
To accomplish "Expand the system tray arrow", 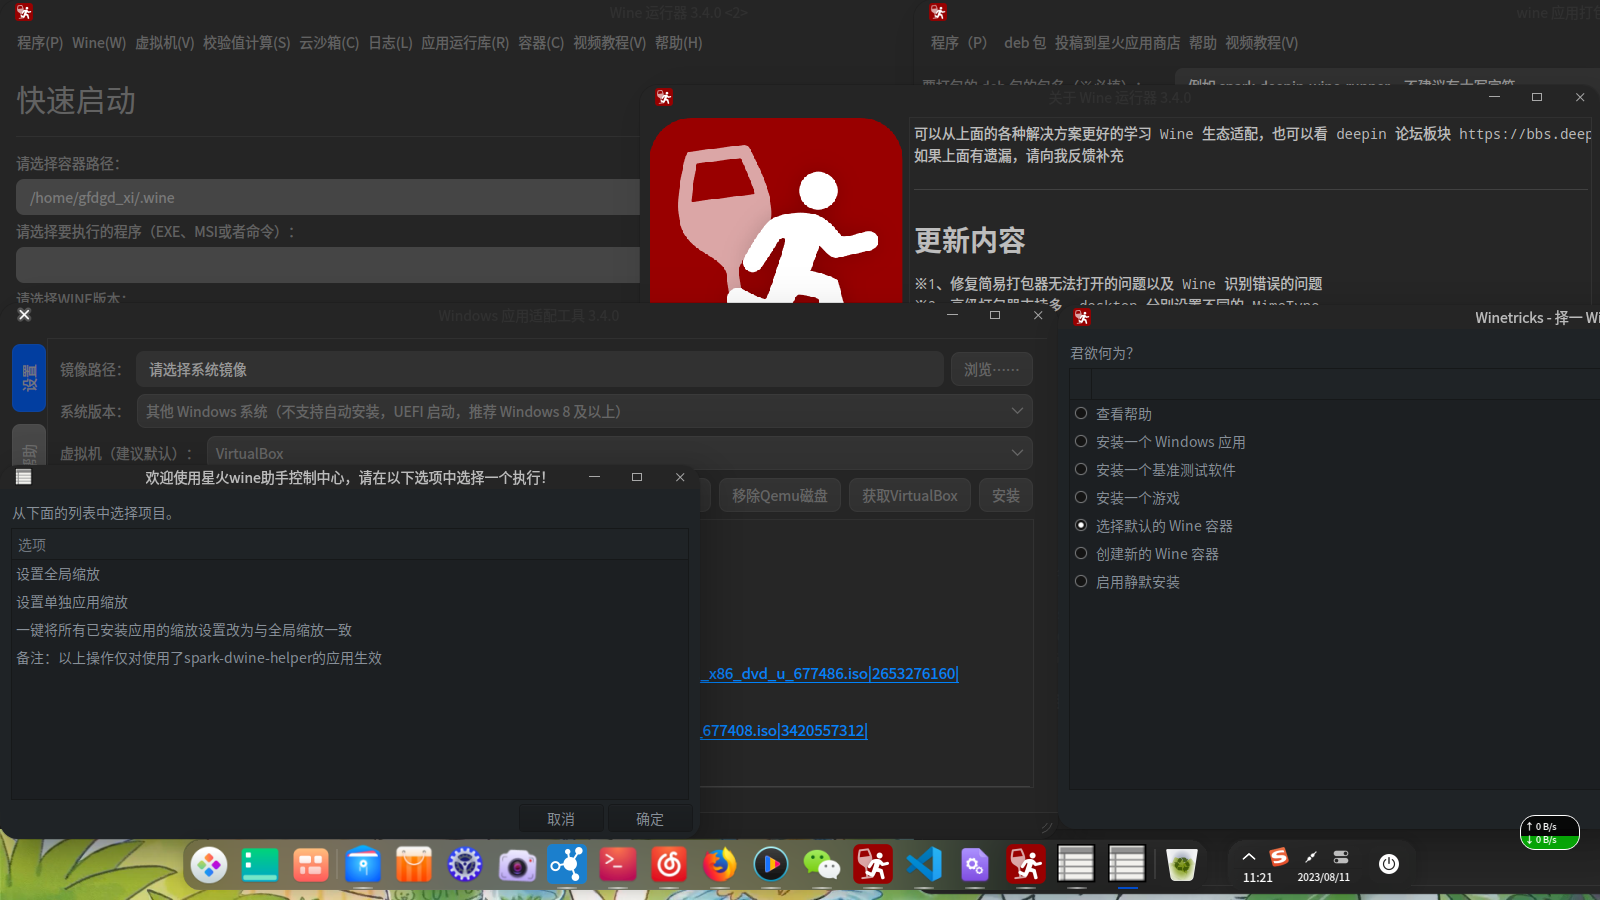I will pyautogui.click(x=1249, y=857).
